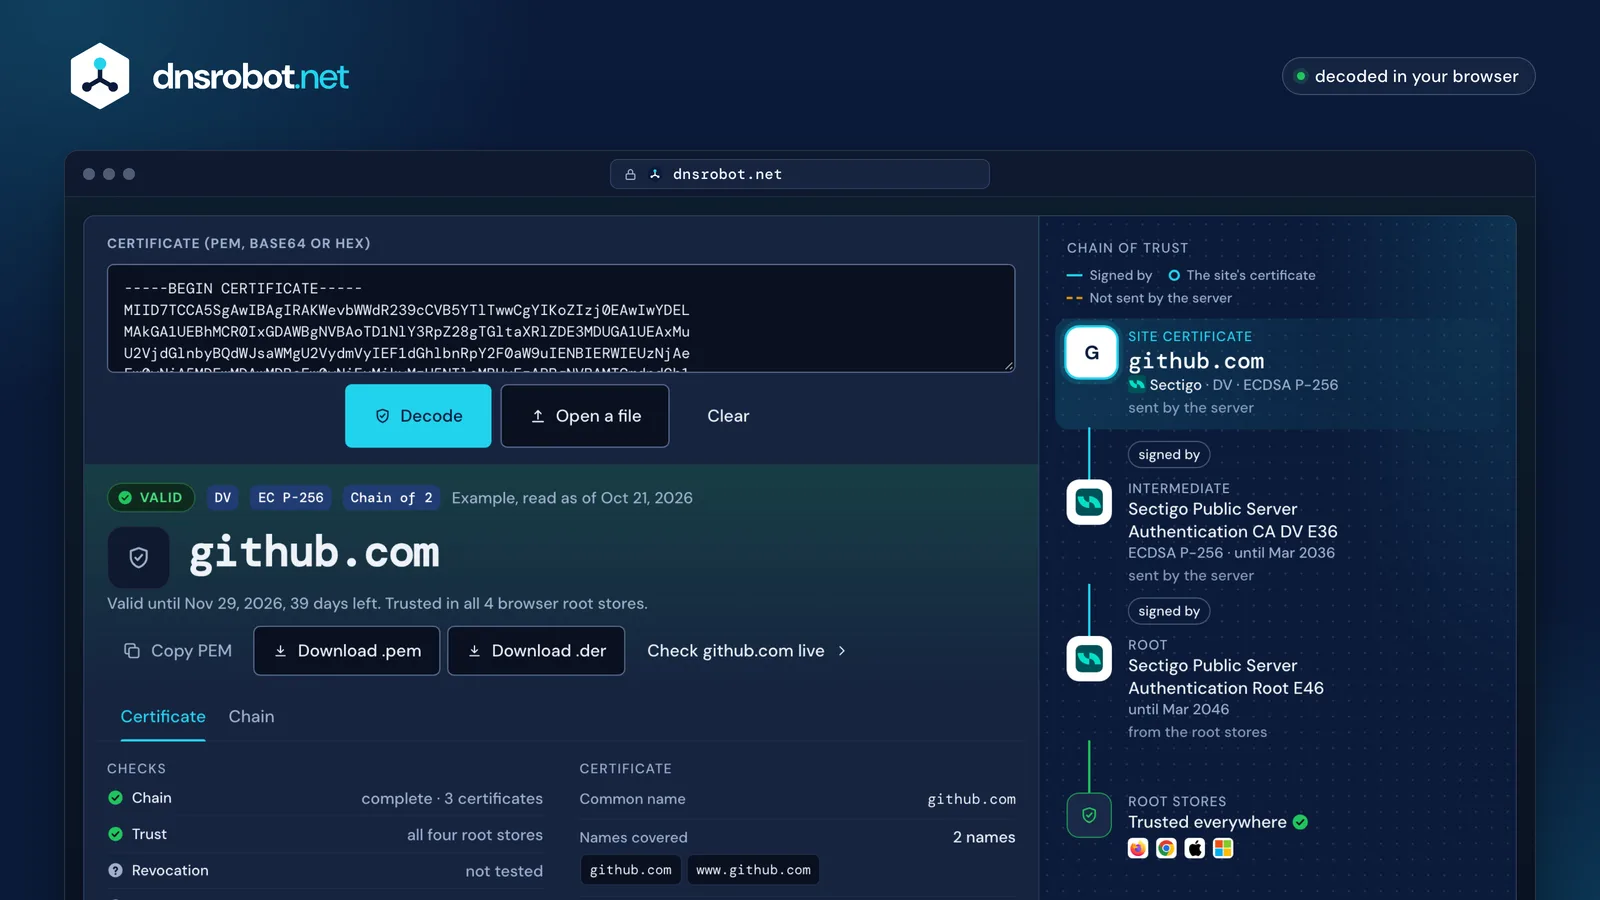Click the dnsrobot.net address bar
Viewport: 1600px width, 900px height.
click(x=800, y=174)
